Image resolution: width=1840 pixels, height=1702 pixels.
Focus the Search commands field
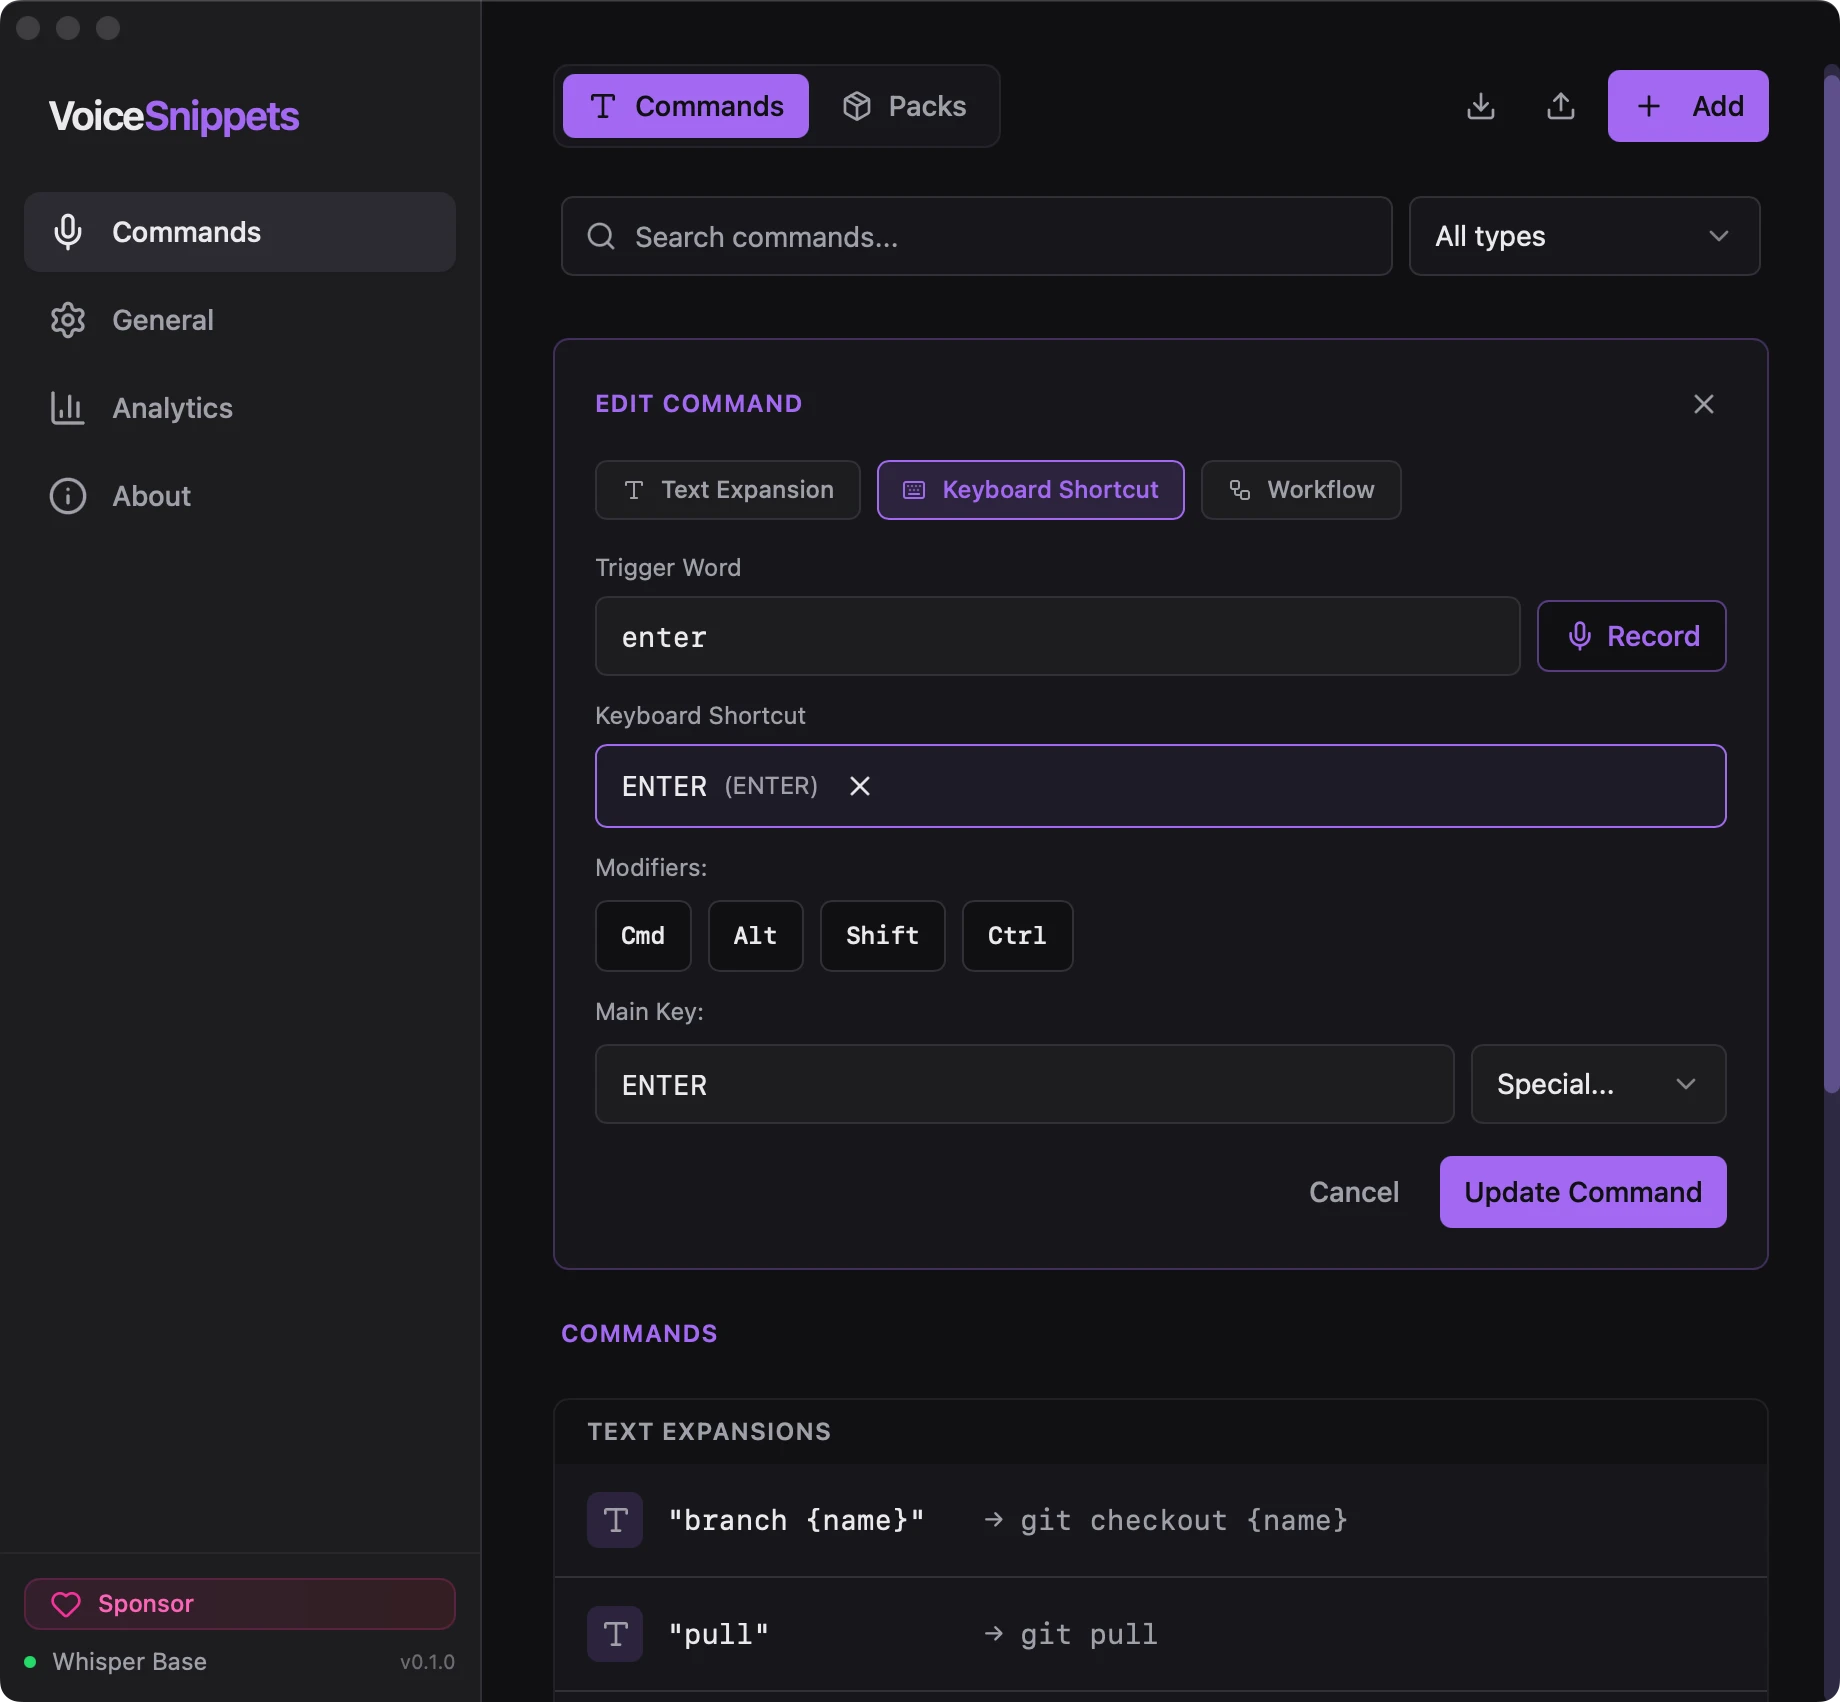click(x=977, y=236)
